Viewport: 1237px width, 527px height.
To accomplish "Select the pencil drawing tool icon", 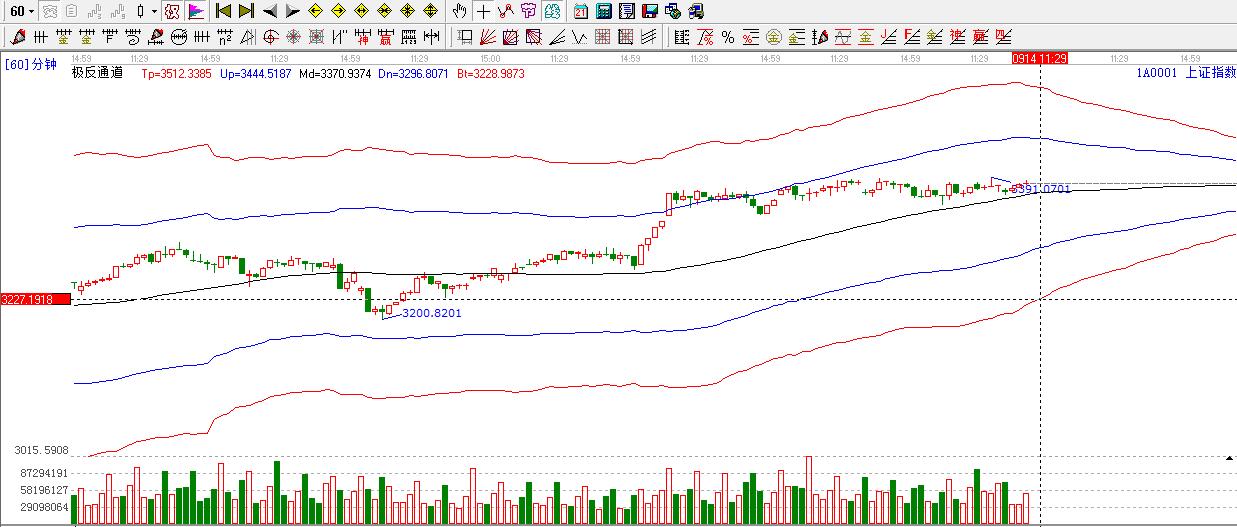I will click(17, 37).
